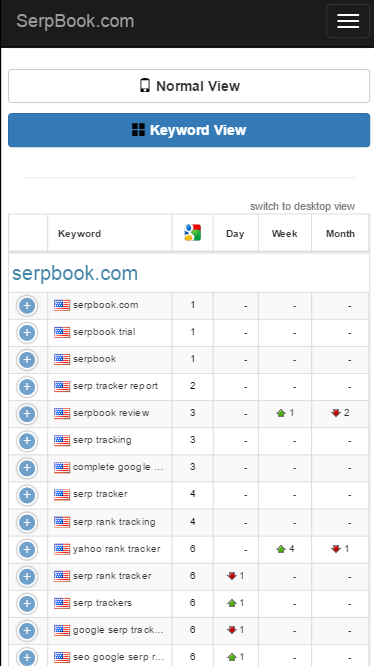Select the Keyword View button
This screenshot has height=666, width=374.
189,130
